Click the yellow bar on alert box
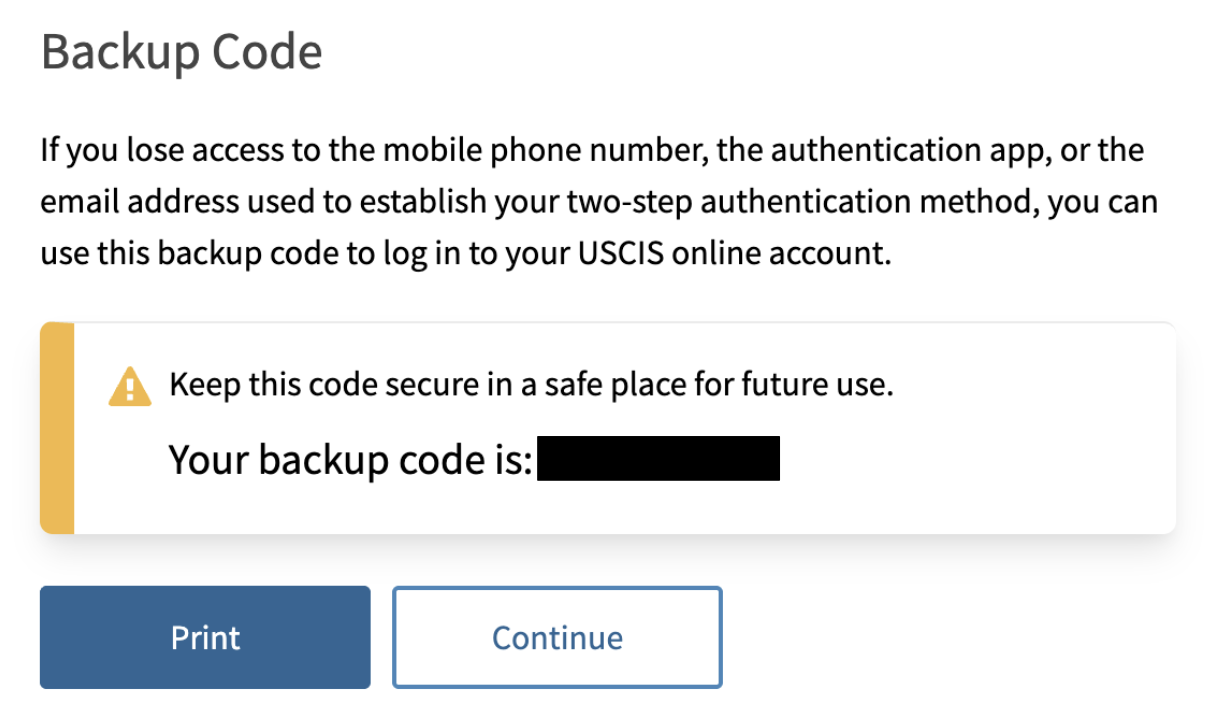This screenshot has height=728, width=1210. point(57,428)
